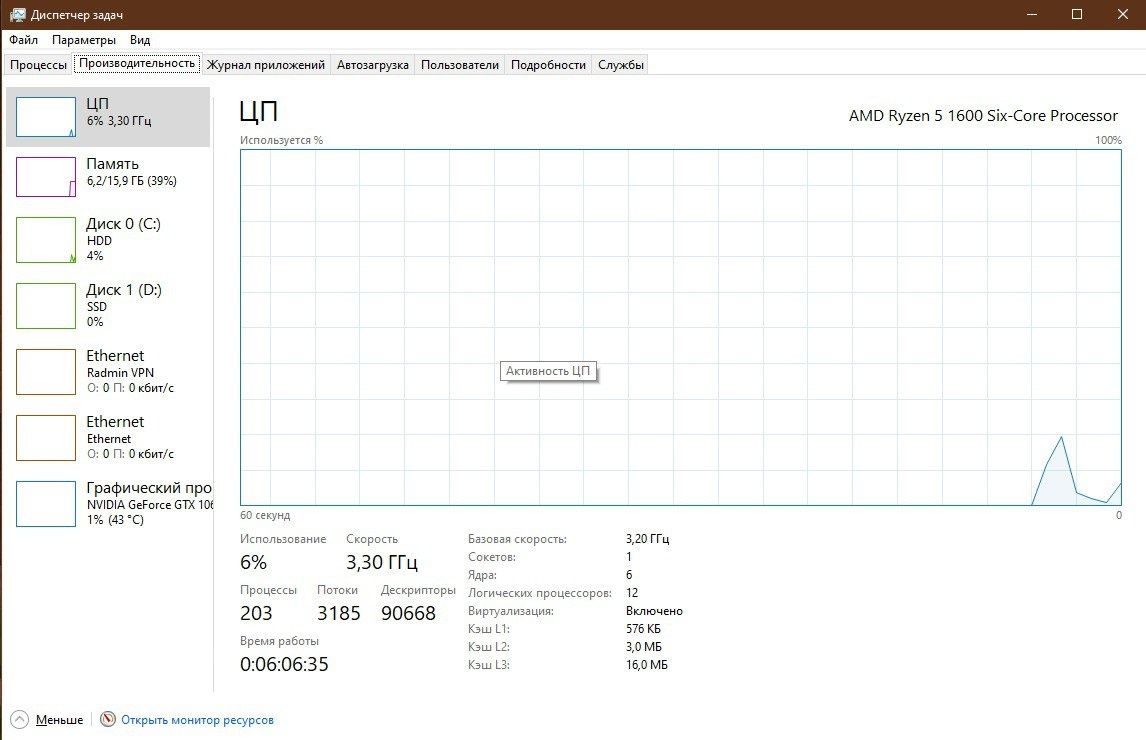Click the 'Меньше' details button
Screen dimensions: 1146x740
point(59,720)
